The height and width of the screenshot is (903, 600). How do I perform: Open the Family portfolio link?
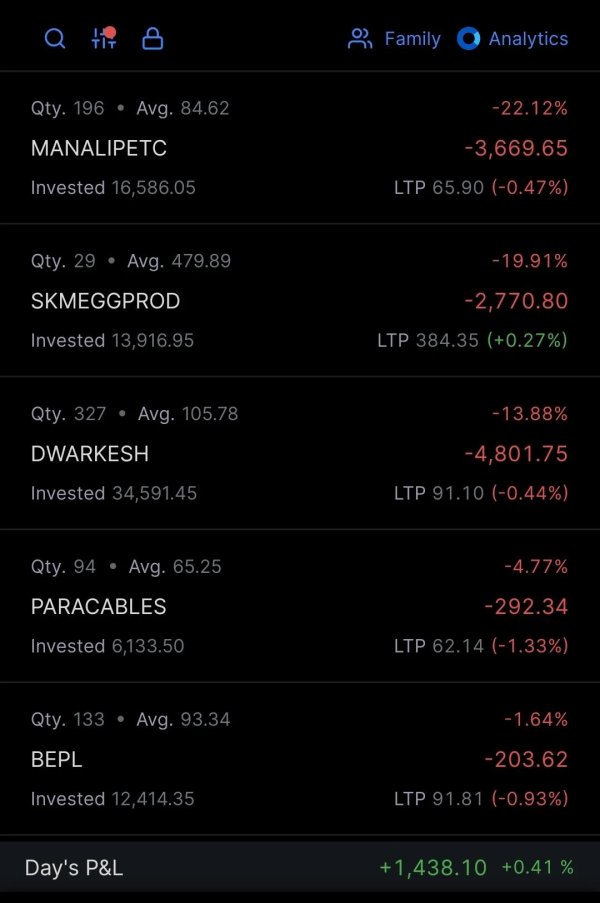click(412, 39)
